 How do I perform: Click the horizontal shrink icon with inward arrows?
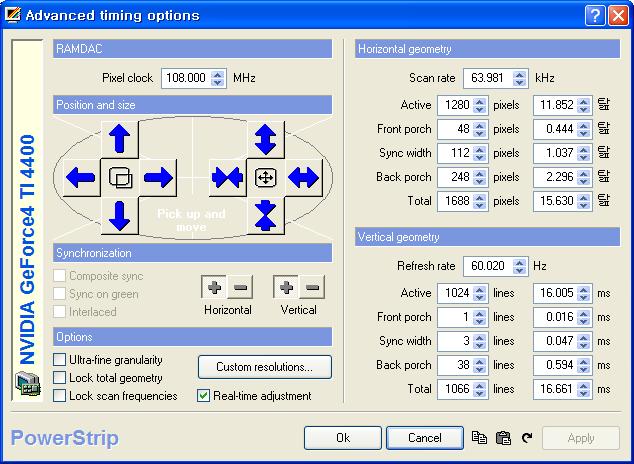coord(227,178)
